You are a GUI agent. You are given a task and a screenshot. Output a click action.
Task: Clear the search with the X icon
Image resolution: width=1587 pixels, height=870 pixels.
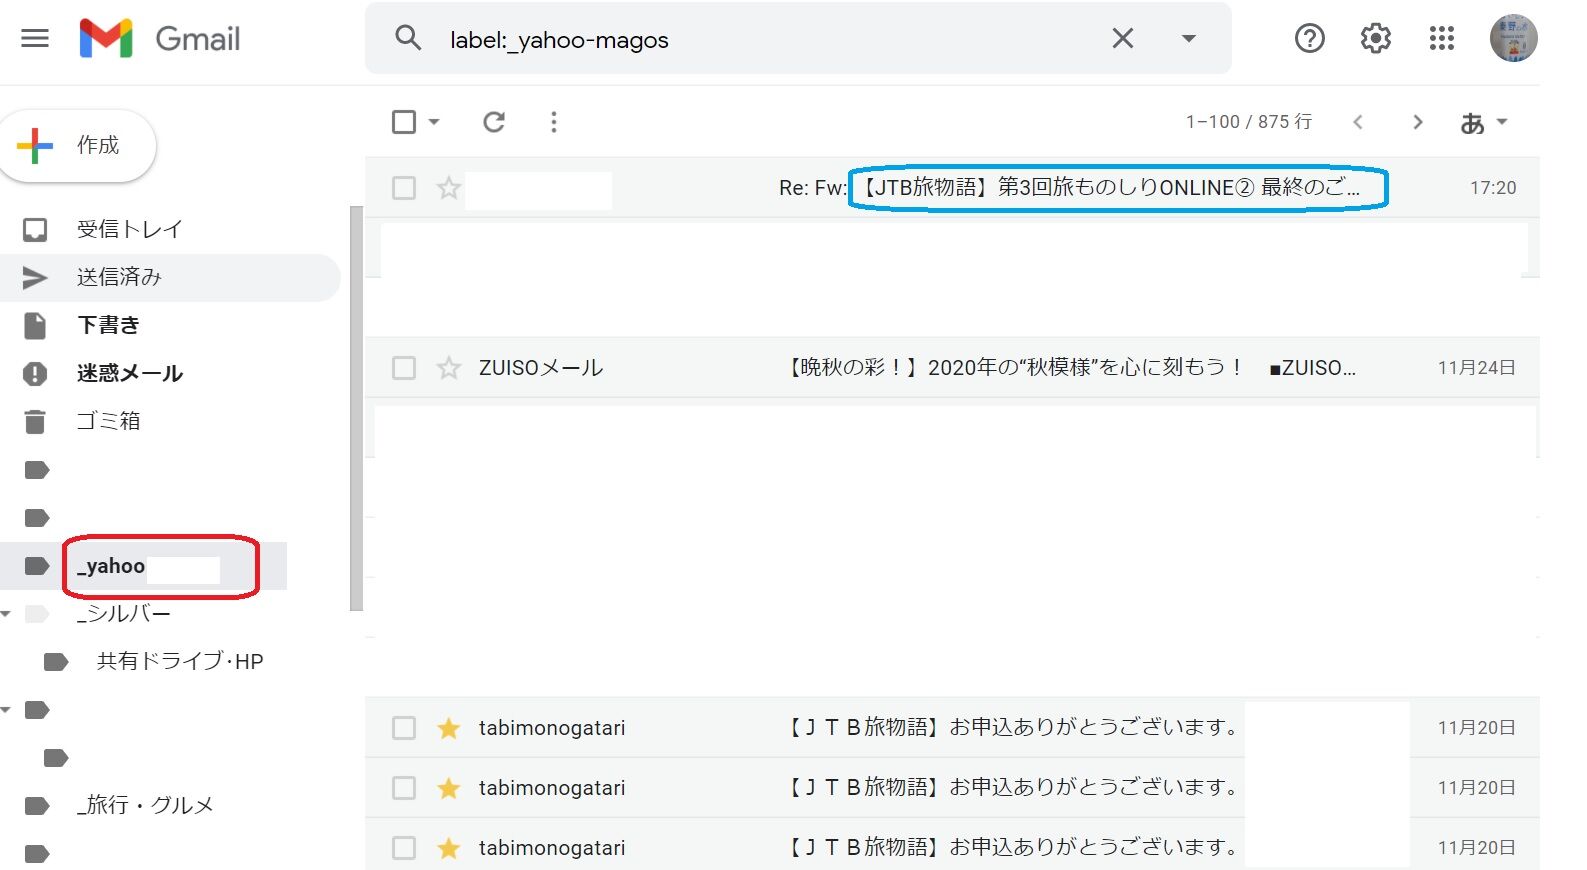(1123, 38)
